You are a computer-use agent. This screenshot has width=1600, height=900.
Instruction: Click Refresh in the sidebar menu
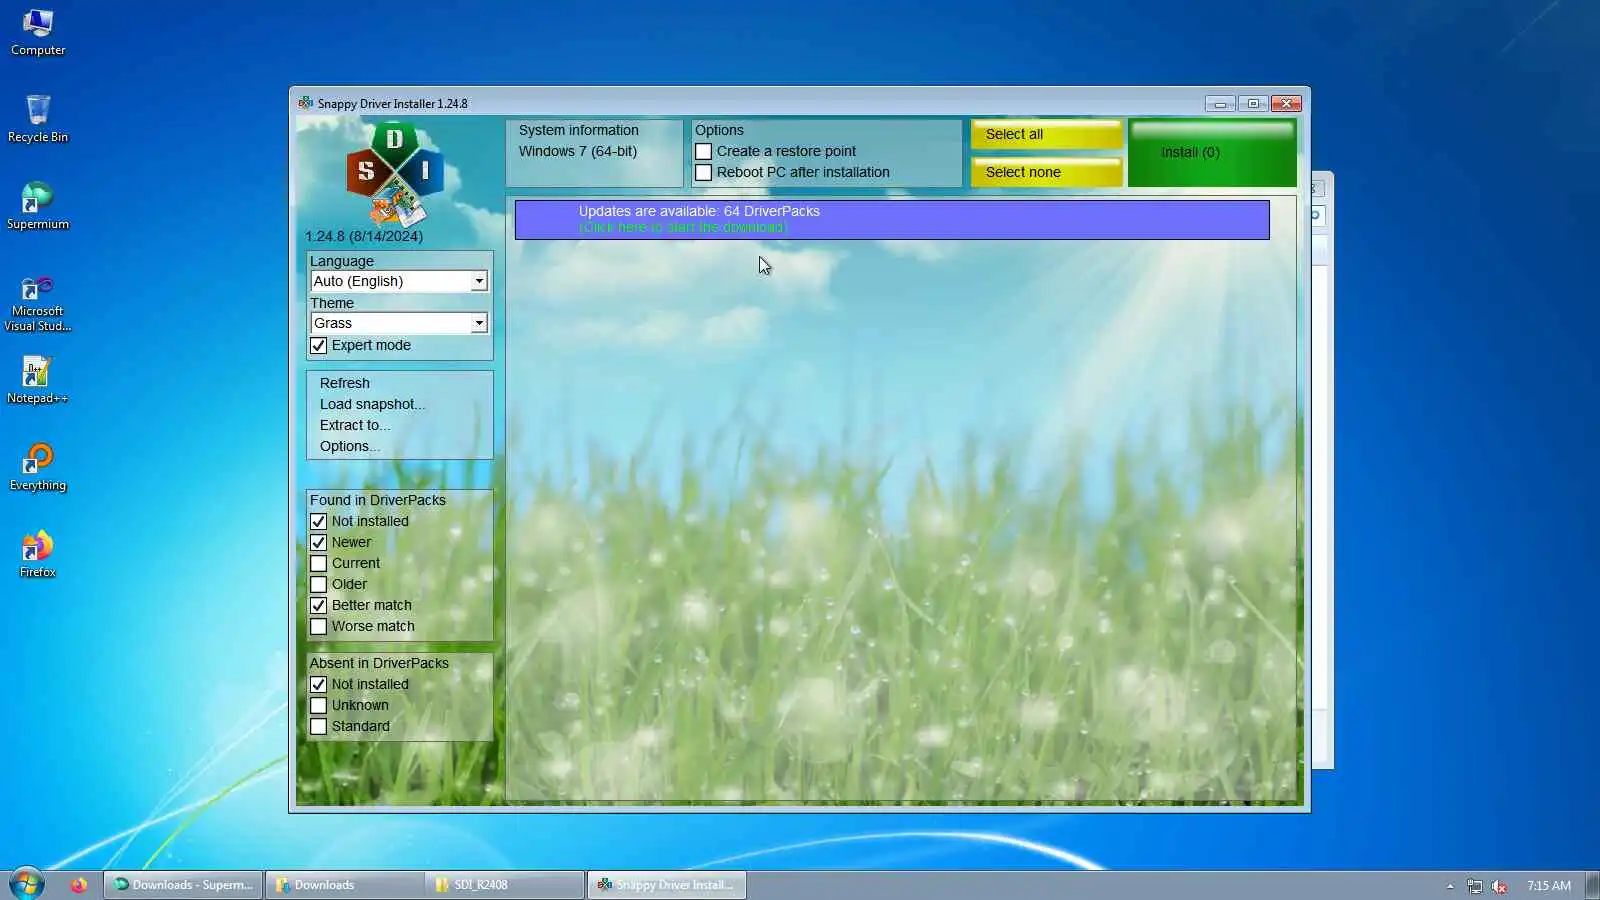click(x=345, y=383)
